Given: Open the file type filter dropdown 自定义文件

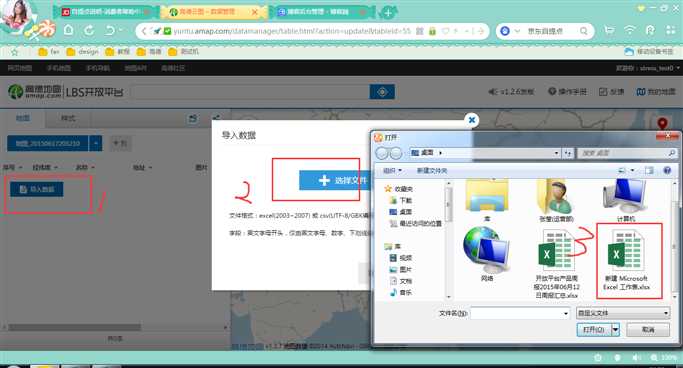Looking at the screenshot, I should click(x=623, y=313).
